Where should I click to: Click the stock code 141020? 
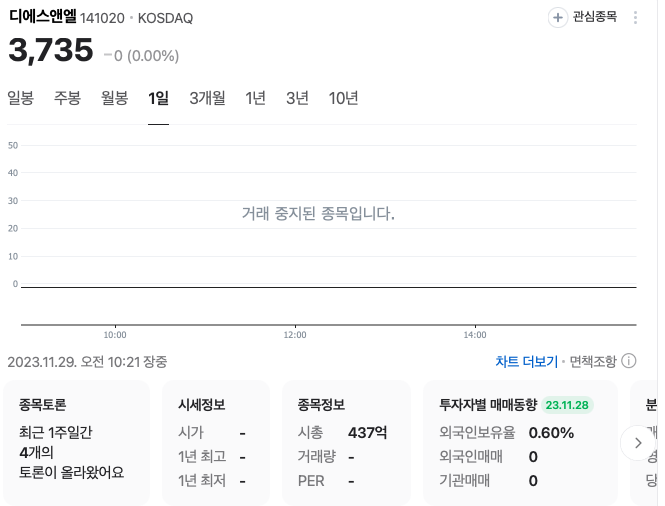(102, 18)
